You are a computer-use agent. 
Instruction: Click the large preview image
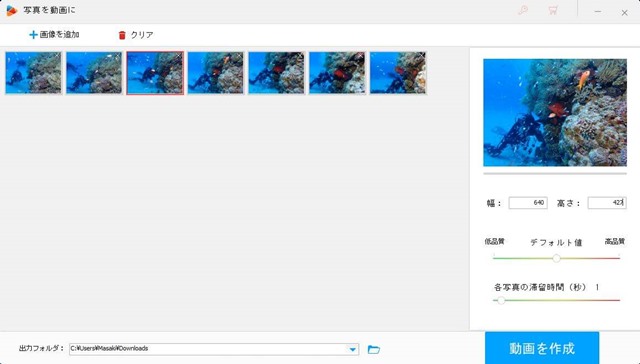tap(555, 113)
